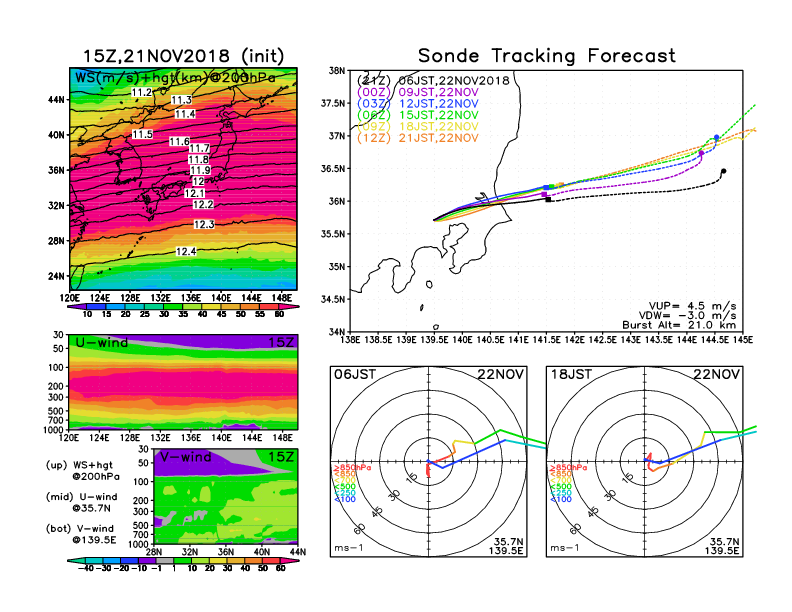Image resolution: width=792 pixels, height=612 pixels.
Task: Click the "15Z" label in the V-wind panel
Action: point(281,457)
